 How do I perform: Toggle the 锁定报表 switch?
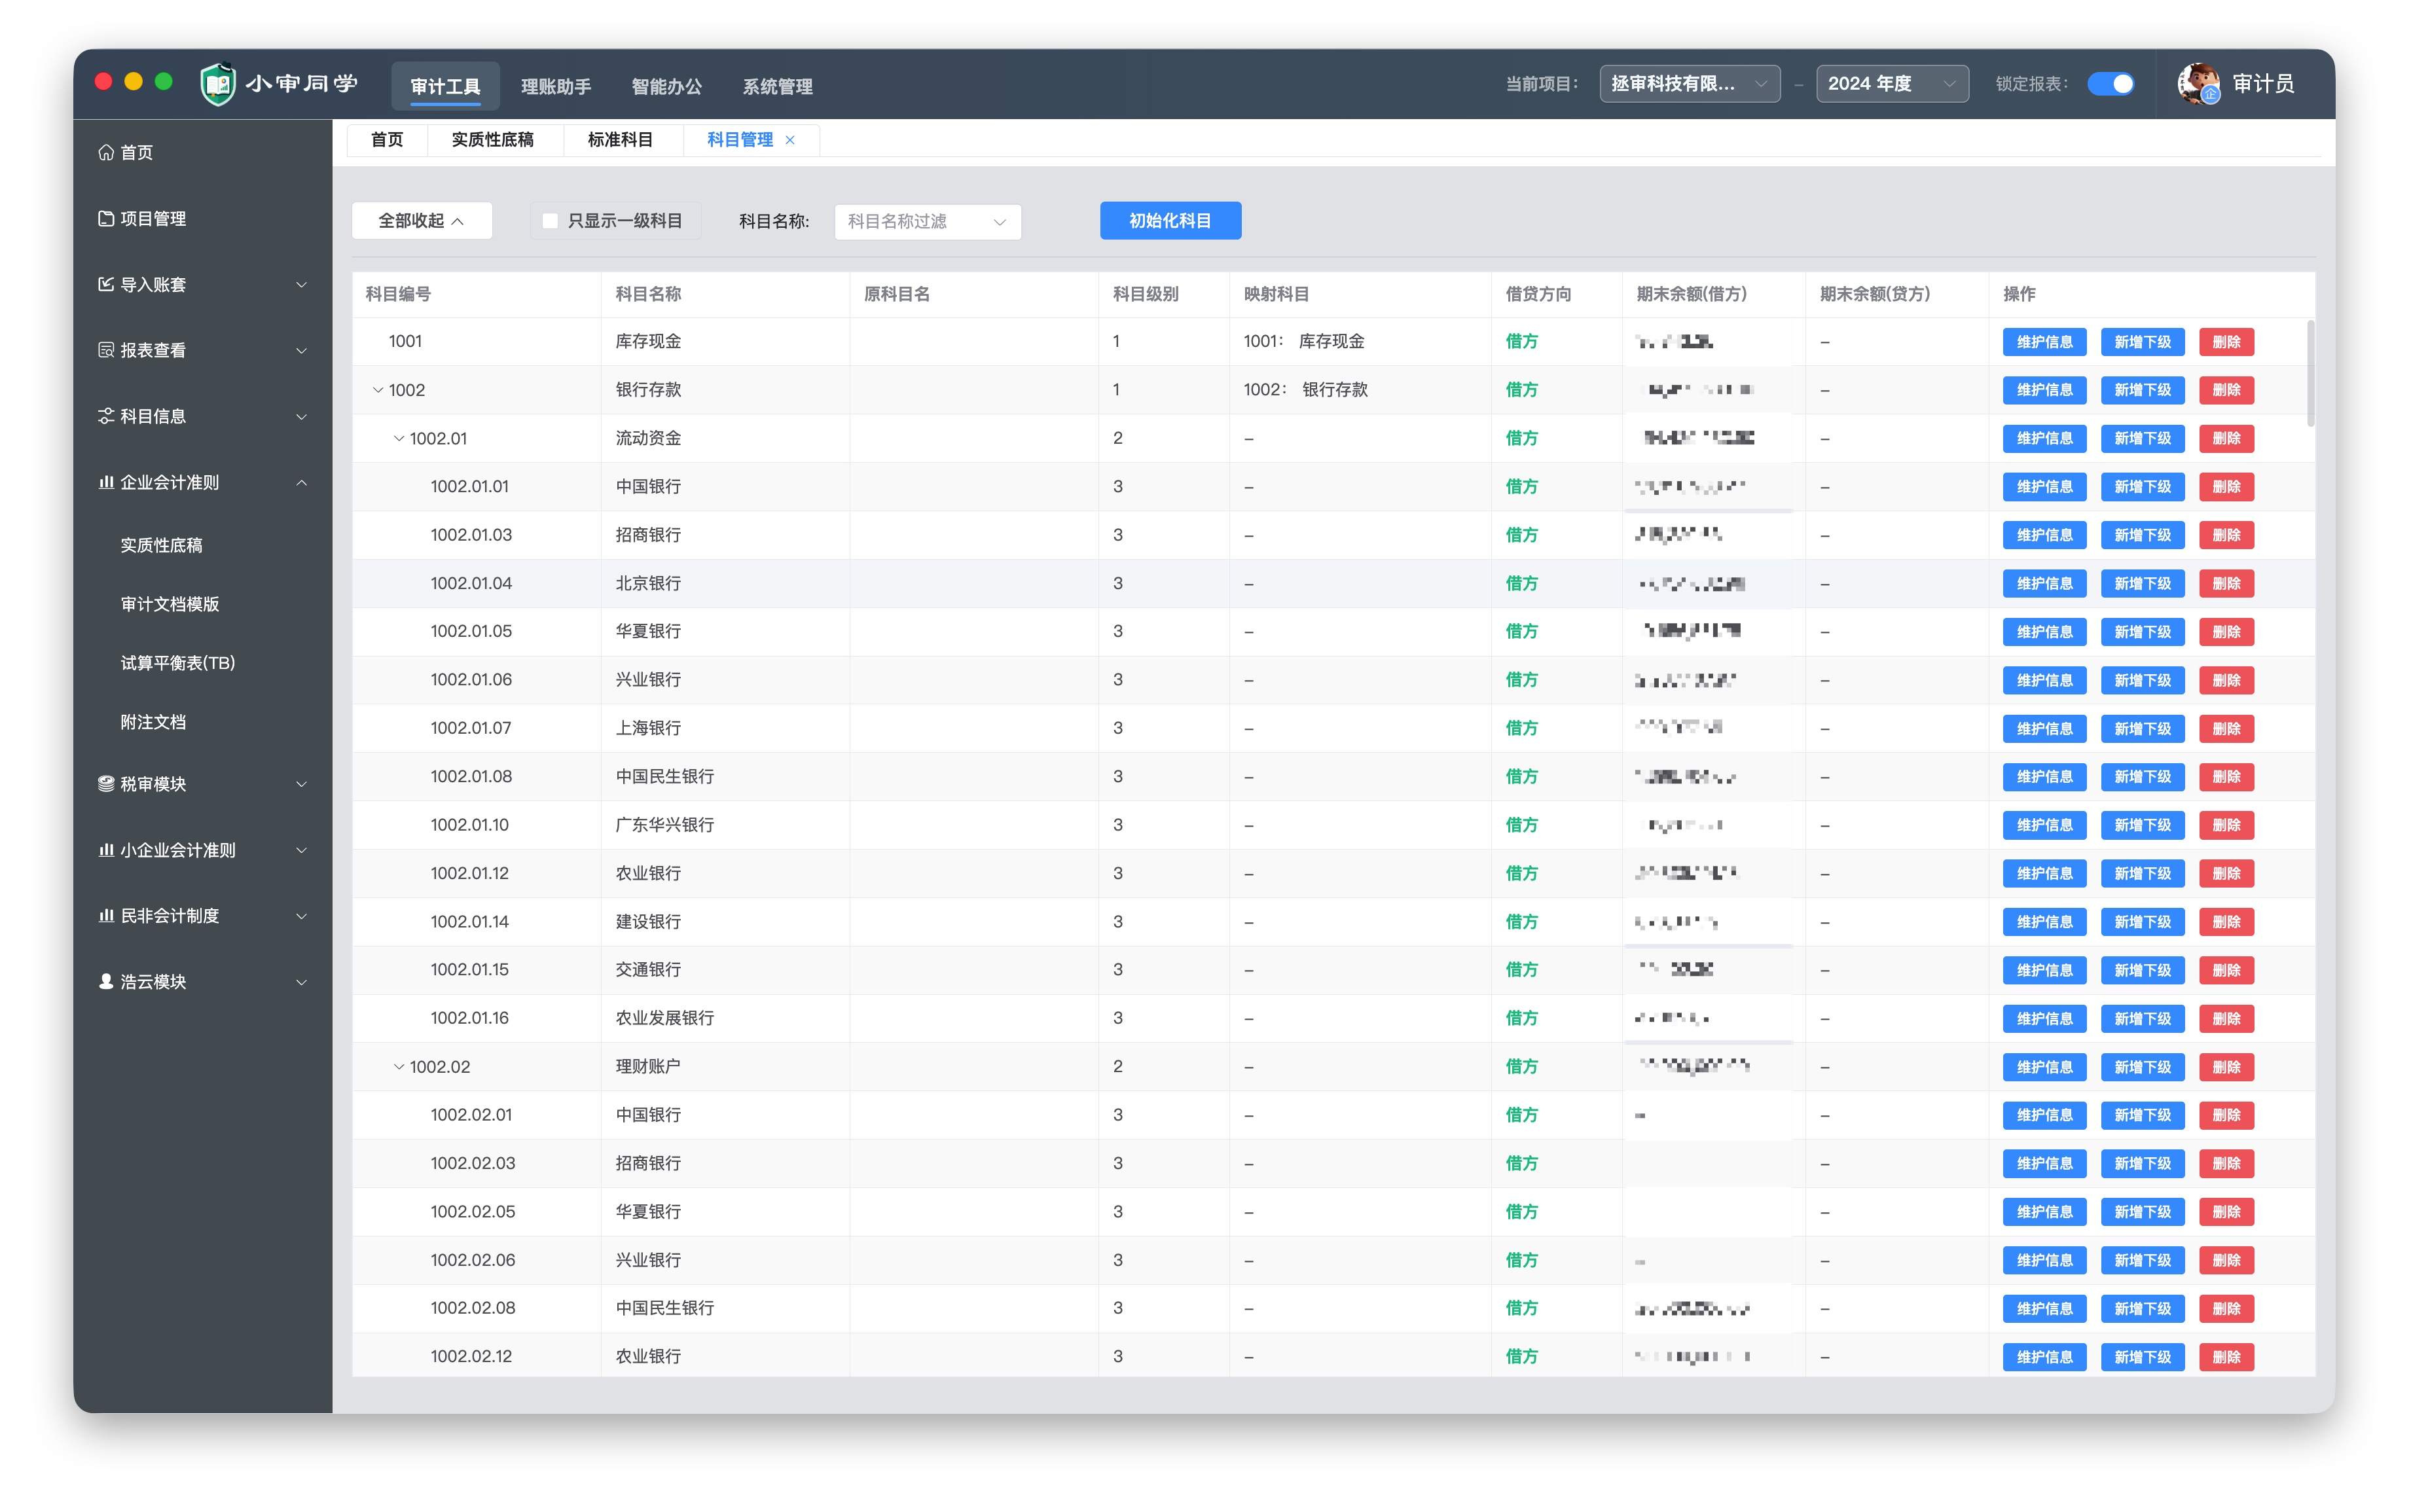(2110, 84)
